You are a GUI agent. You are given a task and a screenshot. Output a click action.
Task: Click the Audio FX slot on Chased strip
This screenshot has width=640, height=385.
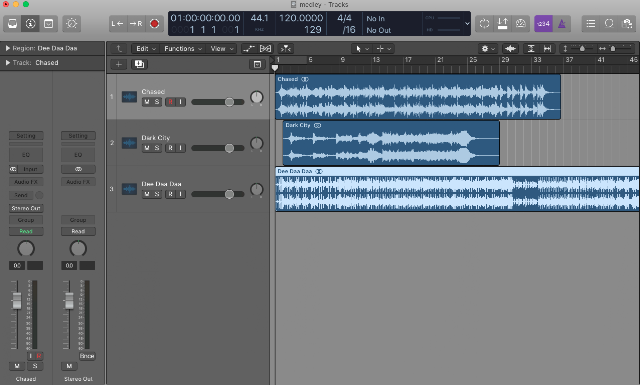[26, 182]
